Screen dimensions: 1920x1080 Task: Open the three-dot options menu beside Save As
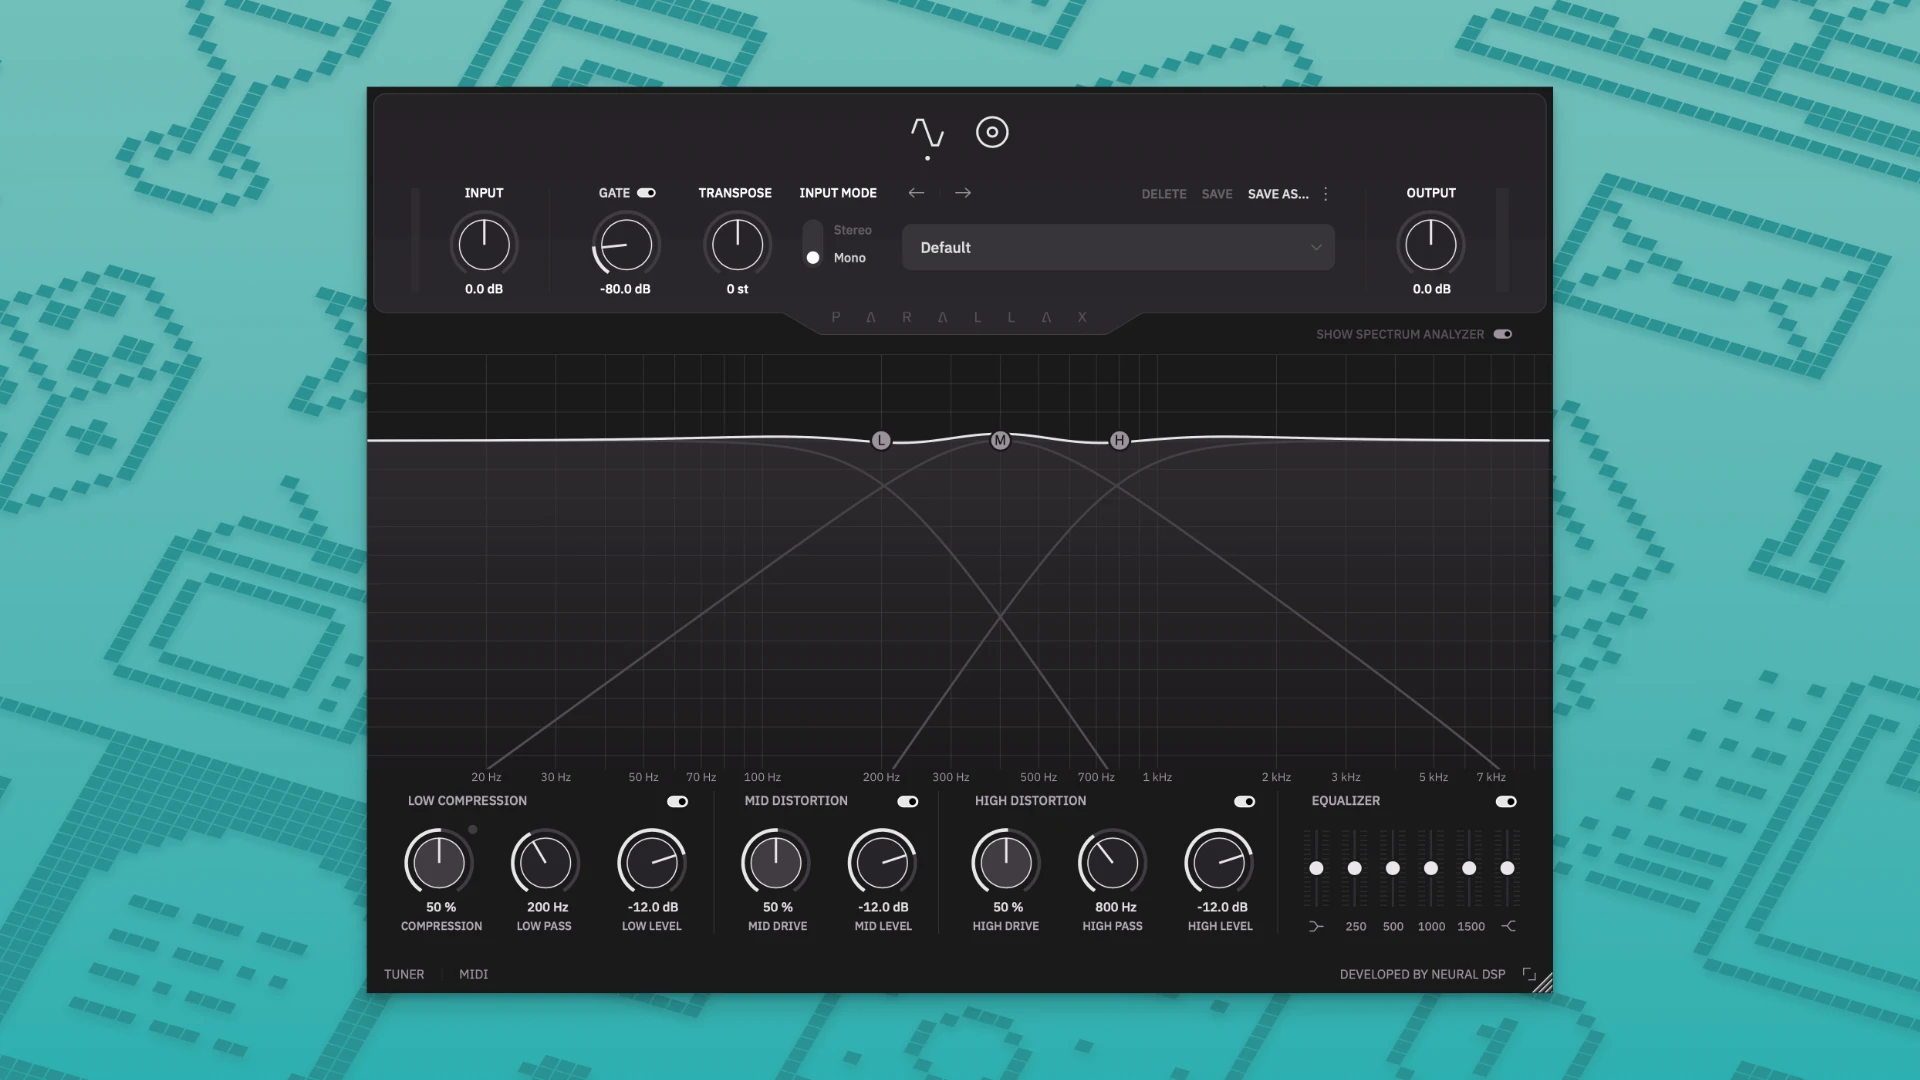point(1325,193)
